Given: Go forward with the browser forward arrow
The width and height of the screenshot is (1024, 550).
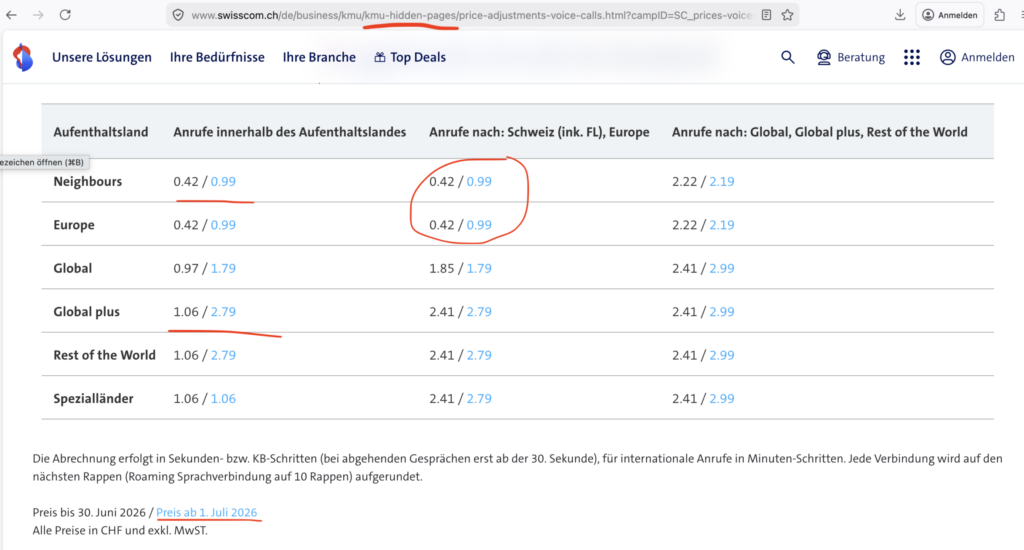Looking at the screenshot, I should 38,14.
